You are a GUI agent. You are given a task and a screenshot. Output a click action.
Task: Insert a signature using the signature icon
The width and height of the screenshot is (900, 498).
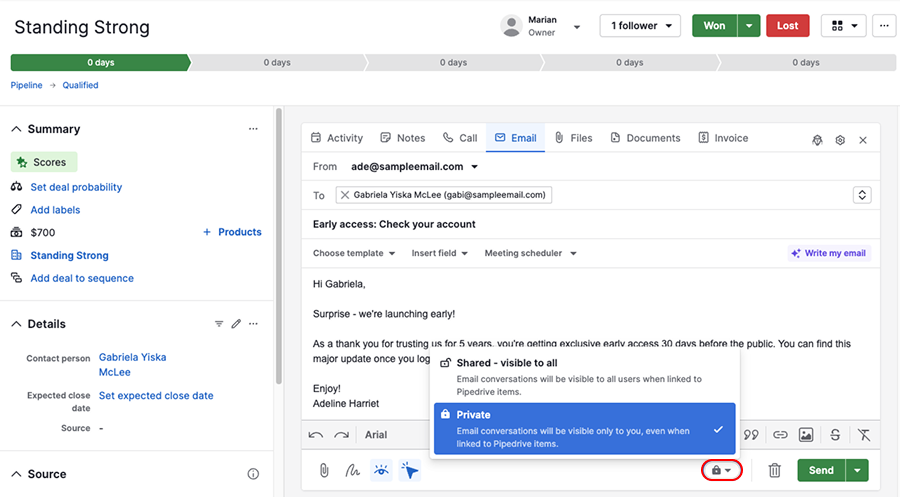[x=352, y=470]
